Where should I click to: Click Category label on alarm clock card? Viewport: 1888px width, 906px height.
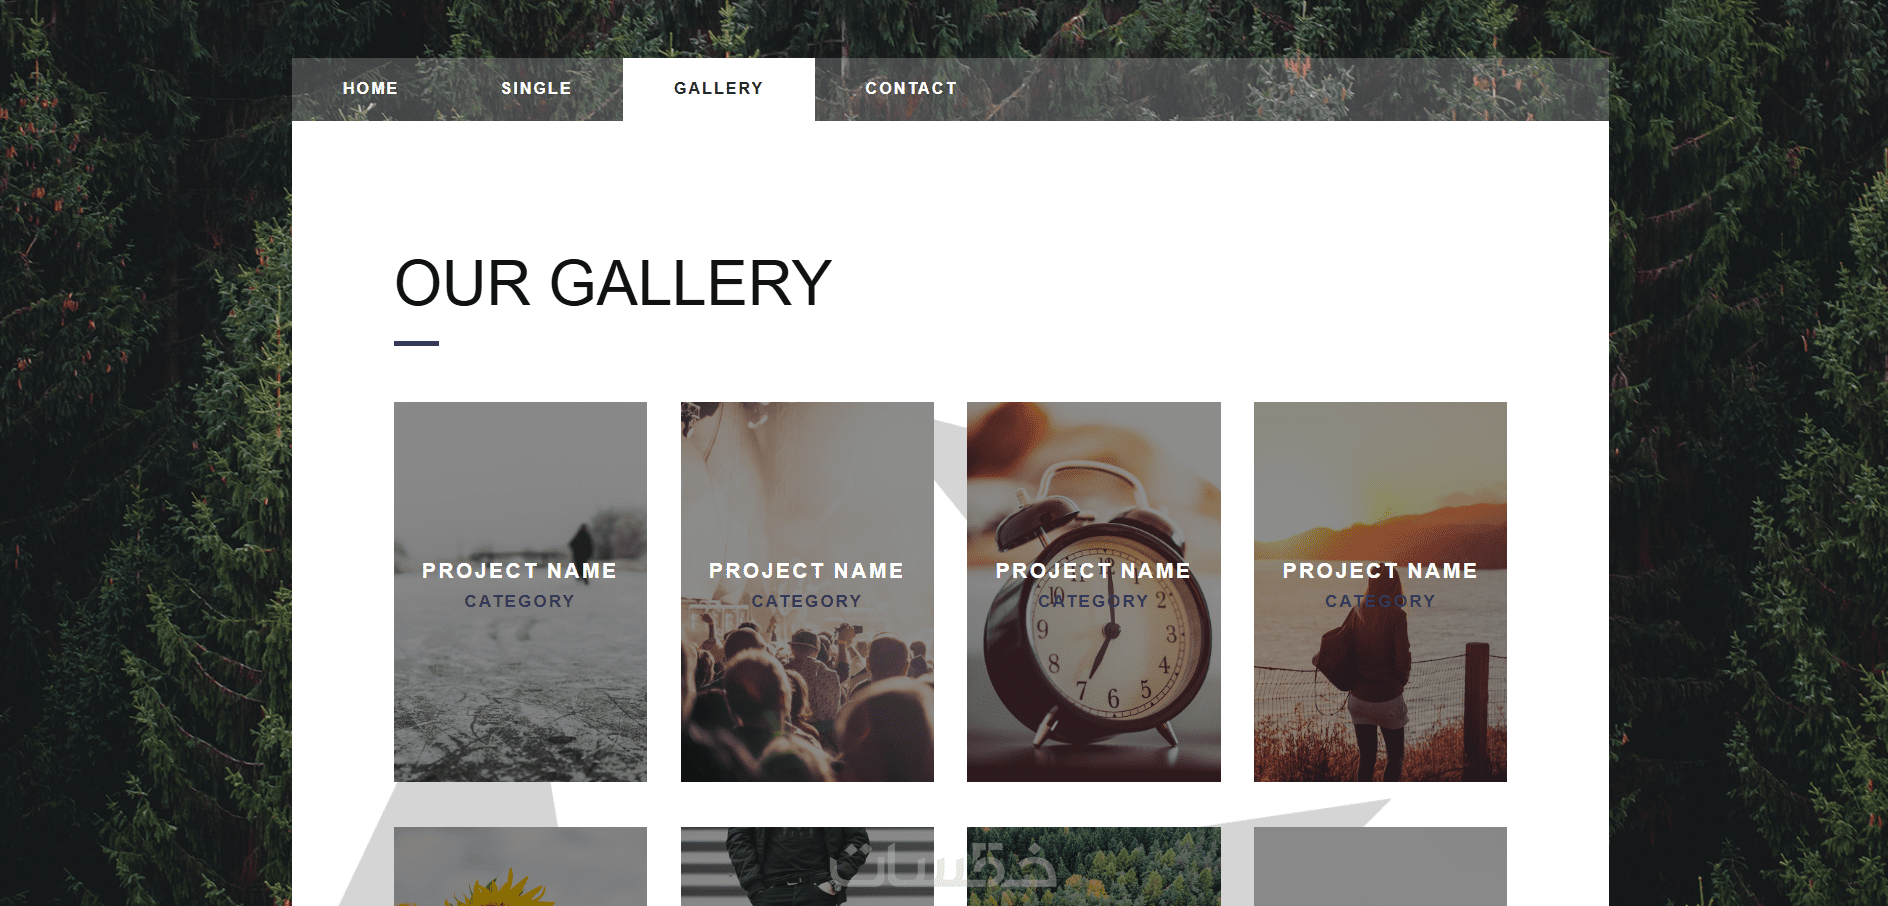(x=1093, y=601)
